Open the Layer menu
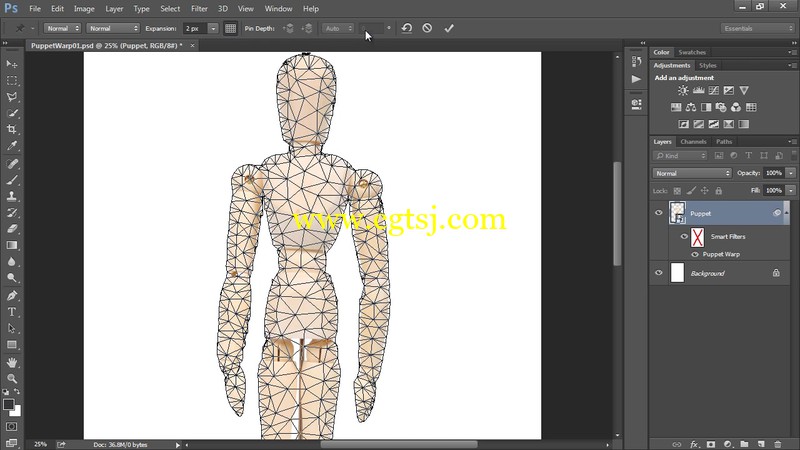 coord(114,9)
